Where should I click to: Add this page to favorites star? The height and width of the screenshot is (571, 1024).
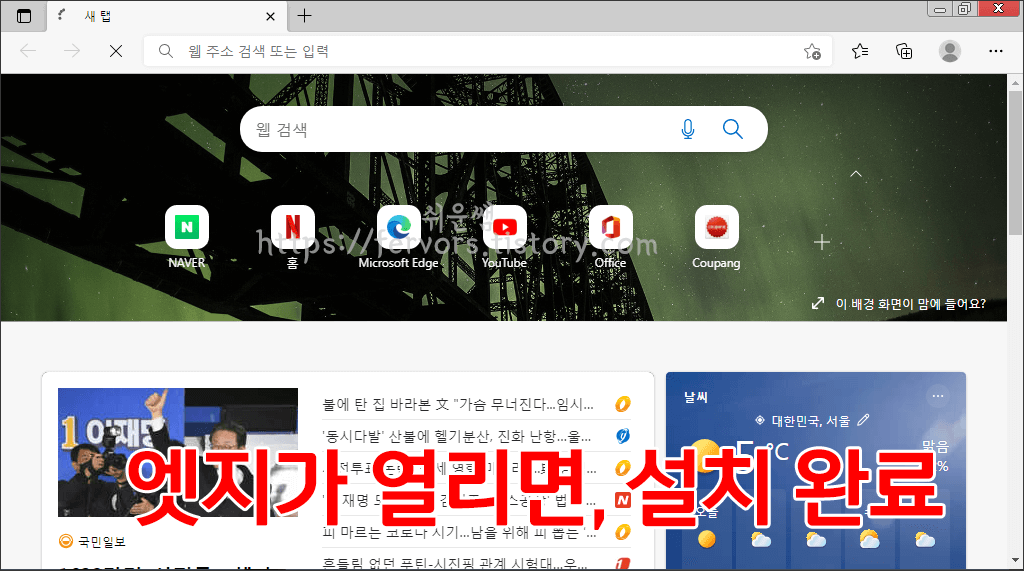pyautogui.click(x=812, y=51)
